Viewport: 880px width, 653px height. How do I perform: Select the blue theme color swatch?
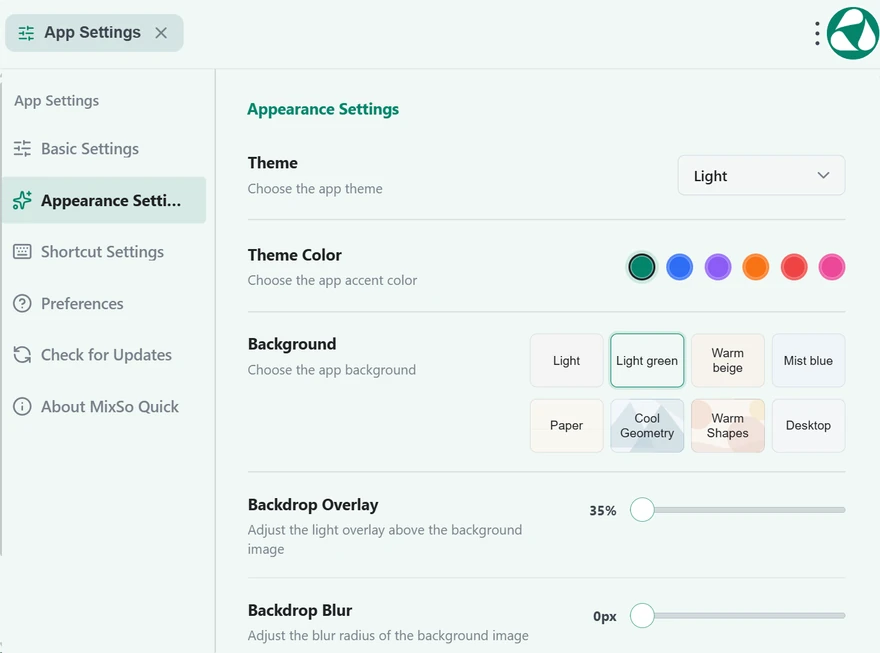[680, 267]
